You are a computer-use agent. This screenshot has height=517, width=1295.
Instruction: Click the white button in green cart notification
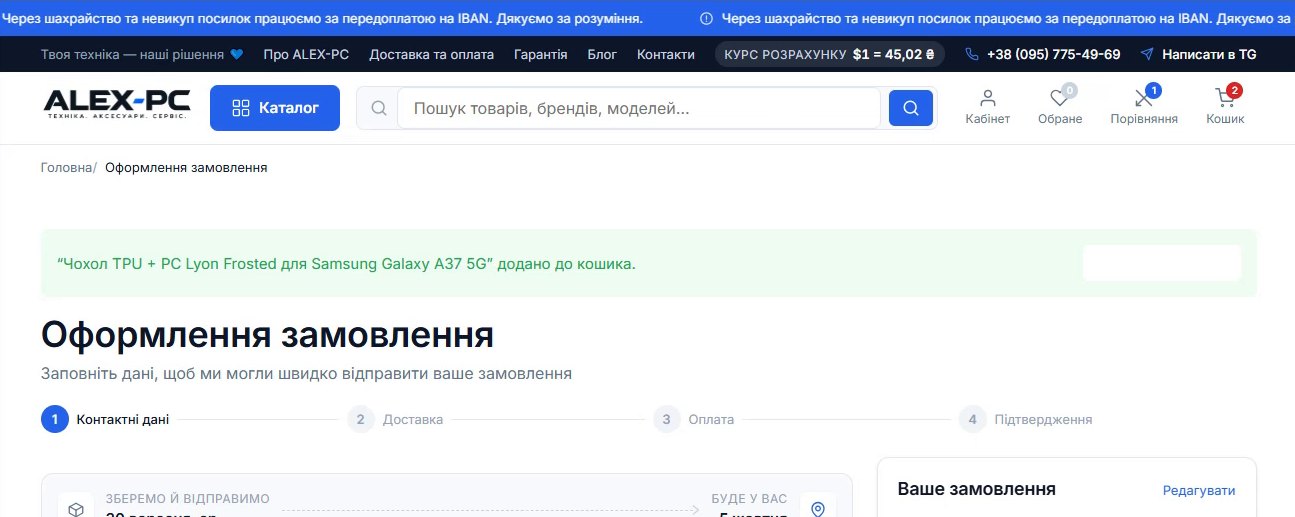coord(1161,263)
